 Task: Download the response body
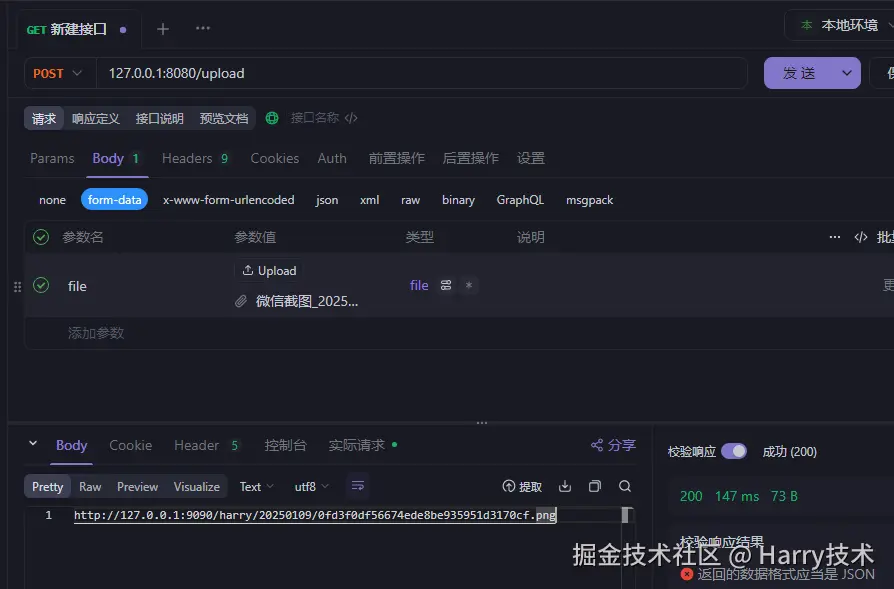point(565,486)
